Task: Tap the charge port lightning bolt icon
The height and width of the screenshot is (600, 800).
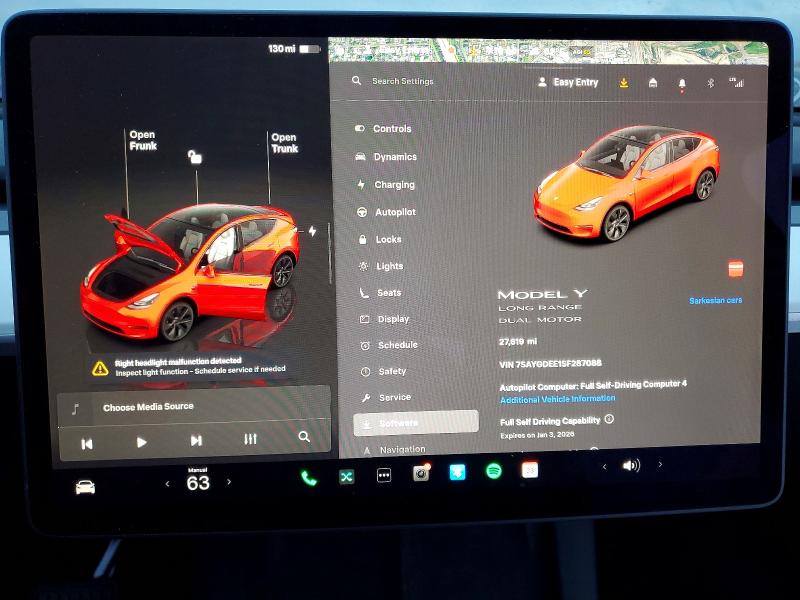Action: coord(312,231)
